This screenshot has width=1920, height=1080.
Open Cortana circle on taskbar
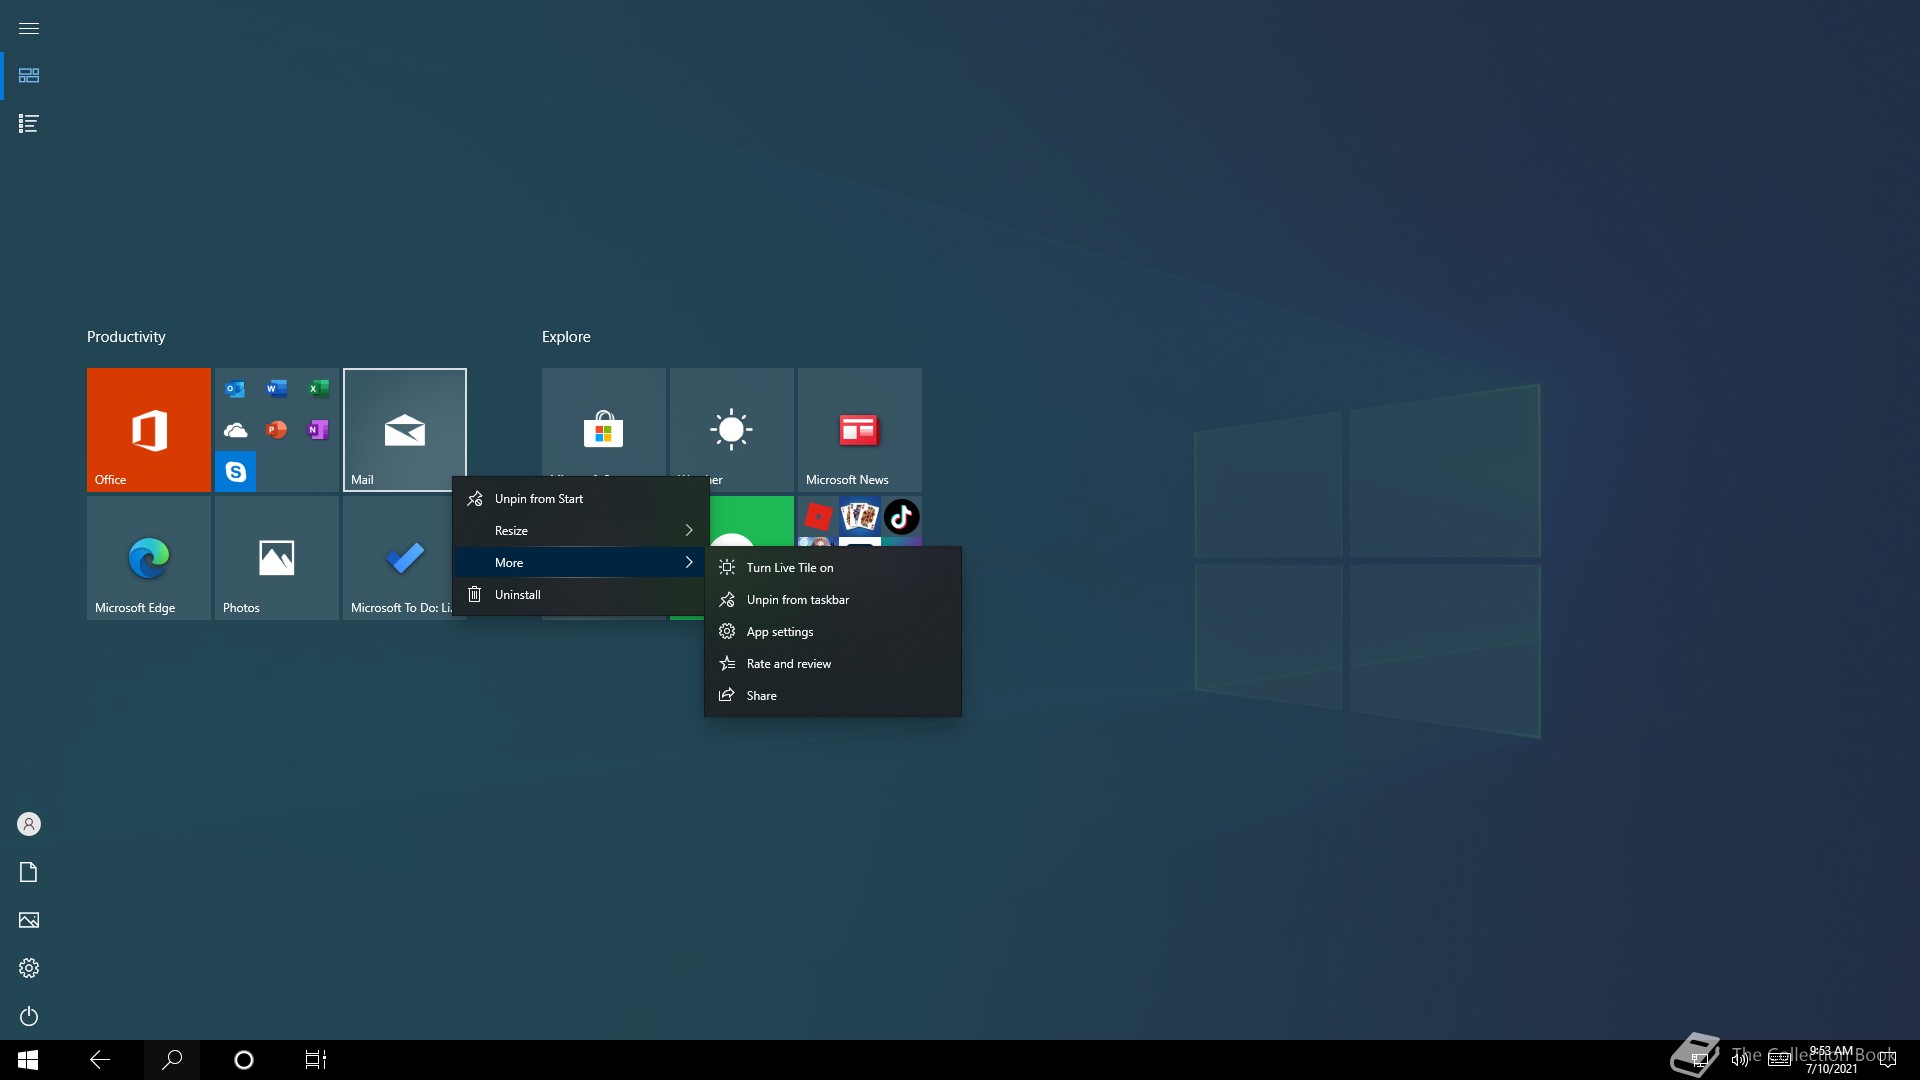(244, 1060)
